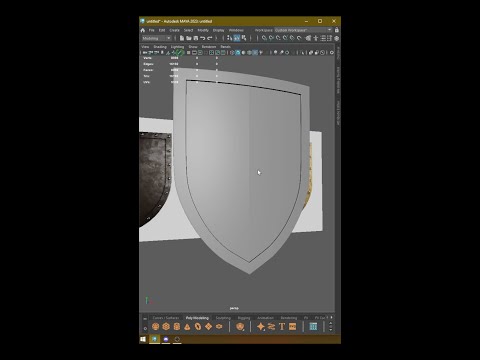Toggle Snap to Grids in the status line
This screenshot has width=480, height=360.
(264, 38)
